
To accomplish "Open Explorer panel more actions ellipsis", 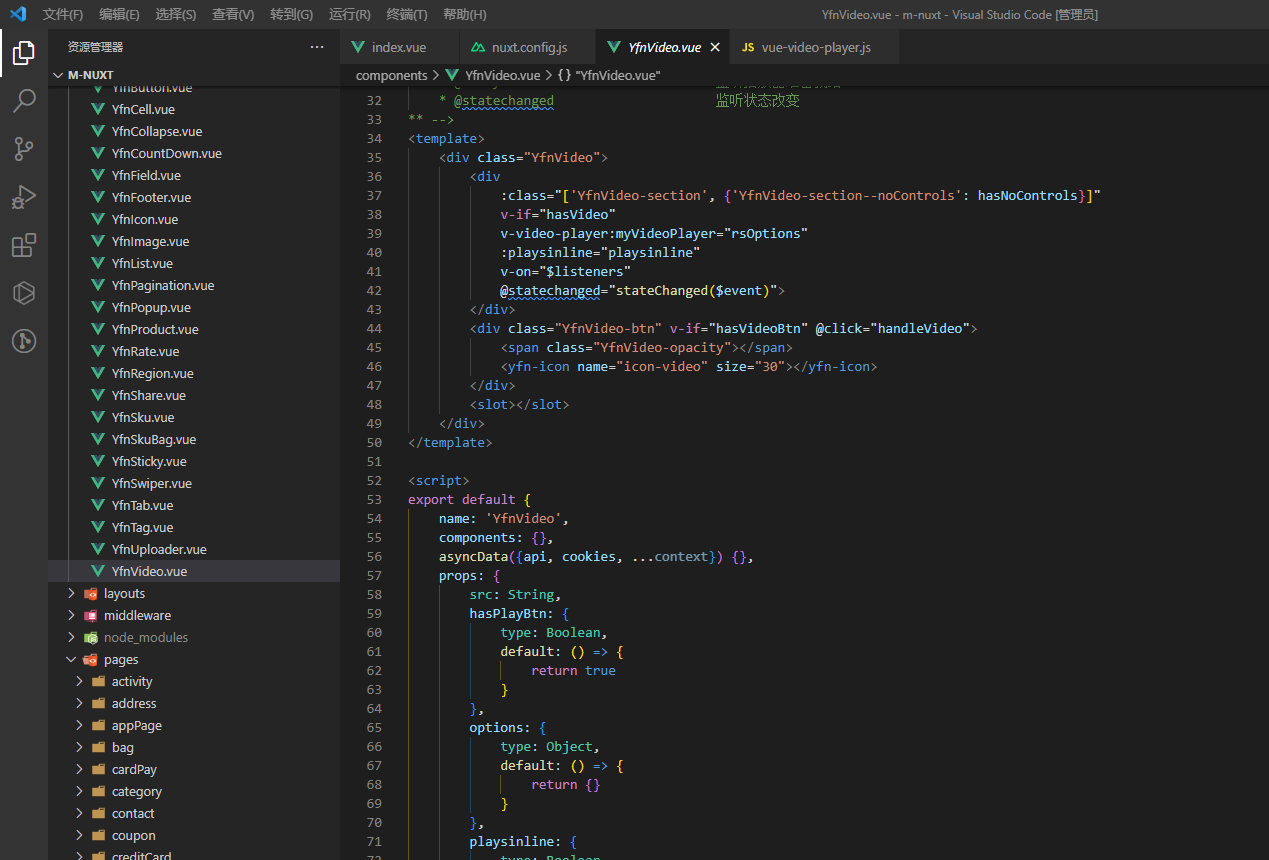I will (x=317, y=47).
